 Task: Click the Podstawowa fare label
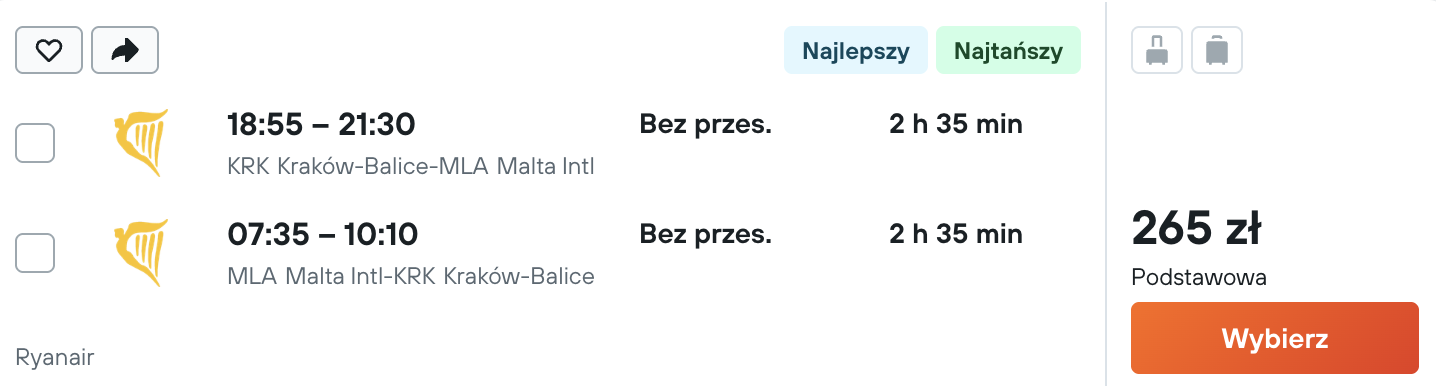click(x=1199, y=278)
